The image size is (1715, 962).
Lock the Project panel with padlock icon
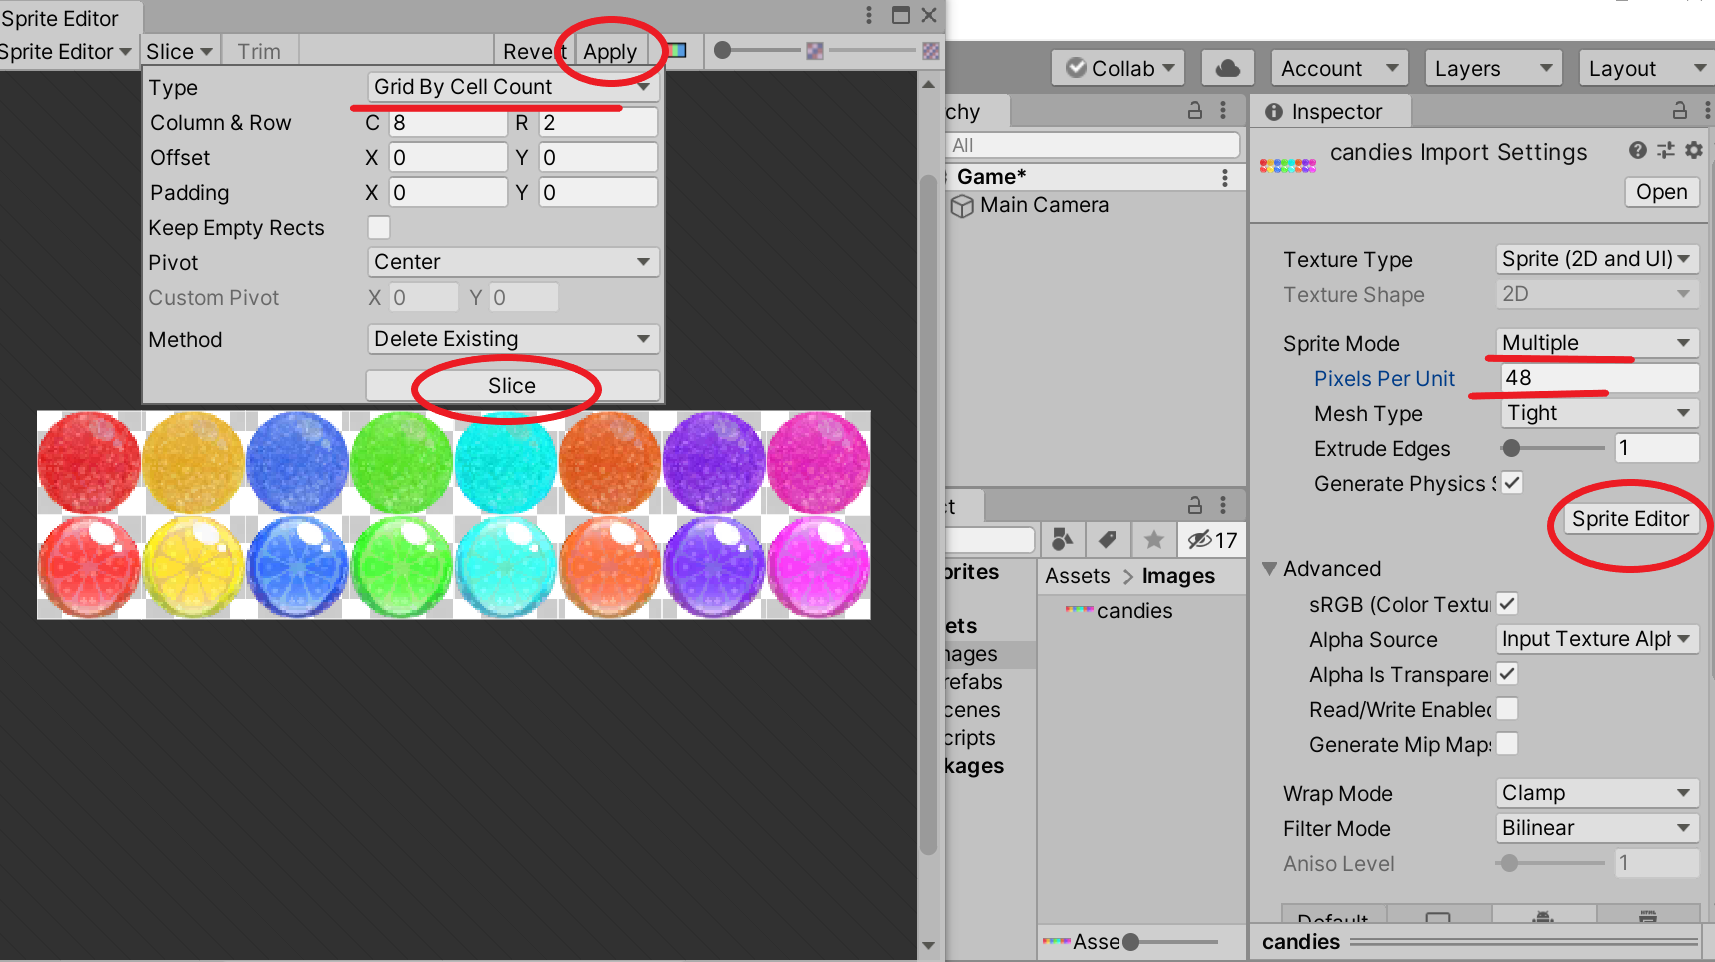tap(1195, 505)
